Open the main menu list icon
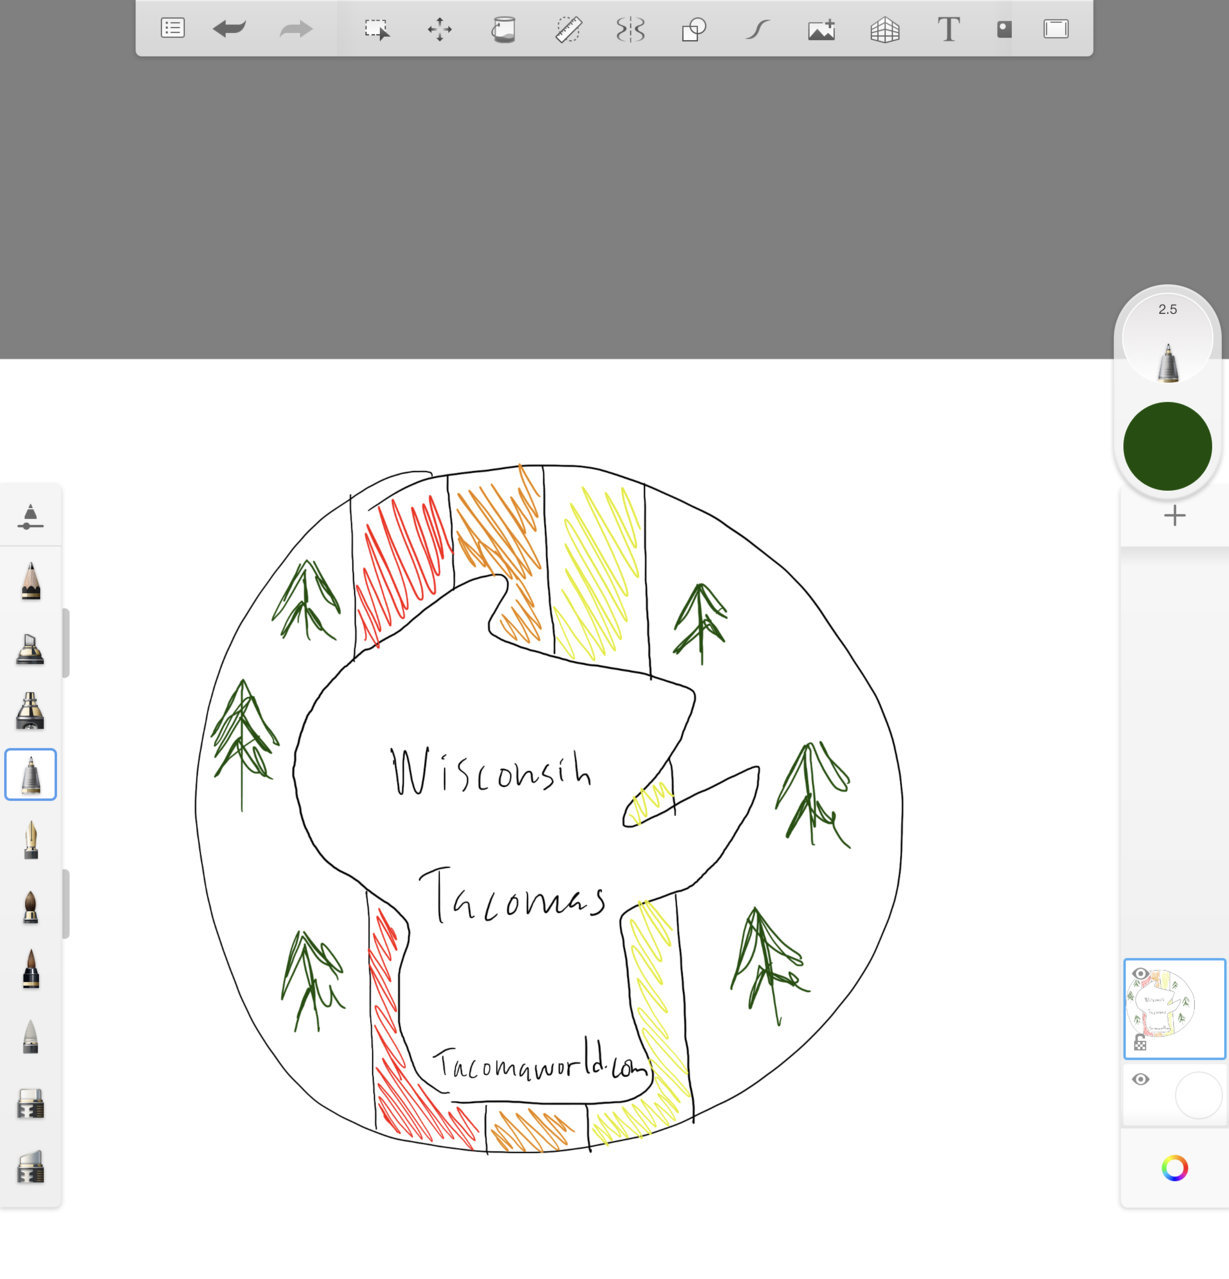This screenshot has width=1229, height=1279. [x=173, y=28]
